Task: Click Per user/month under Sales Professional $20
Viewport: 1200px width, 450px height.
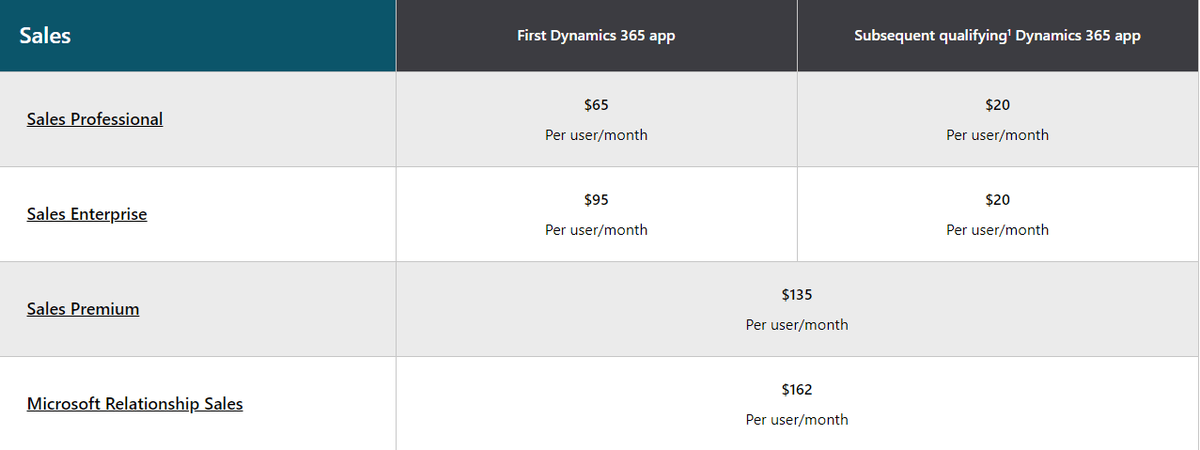Action: click(x=997, y=135)
